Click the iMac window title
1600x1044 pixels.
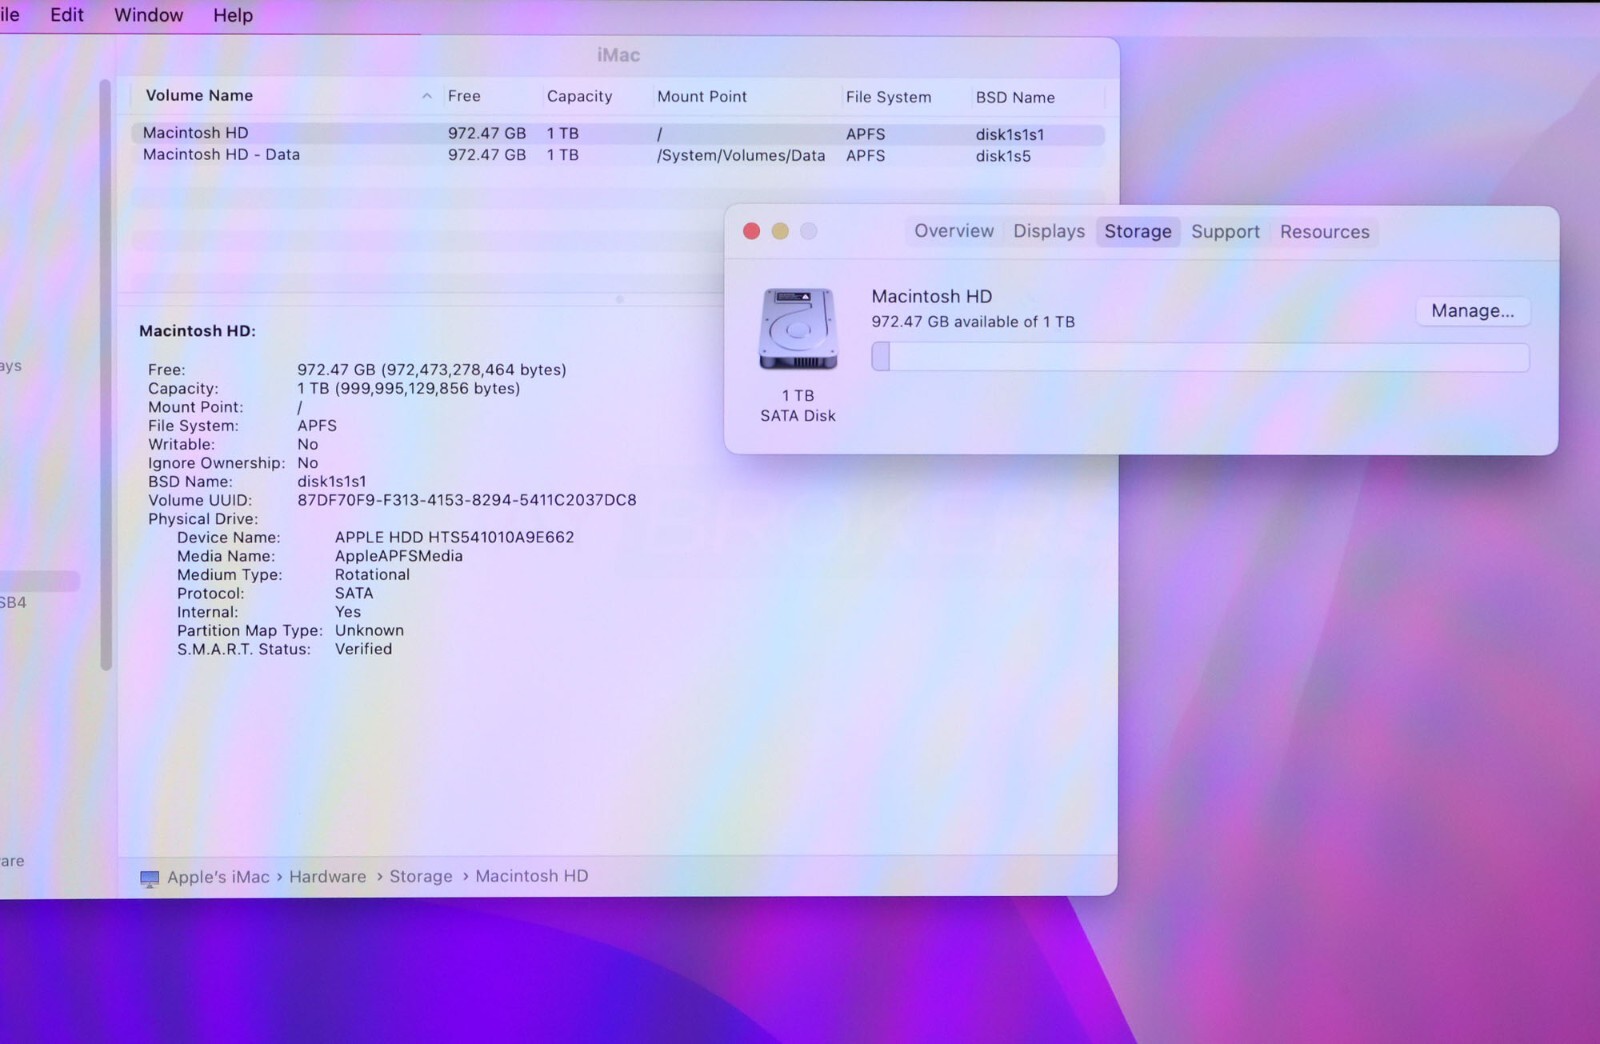pos(618,55)
